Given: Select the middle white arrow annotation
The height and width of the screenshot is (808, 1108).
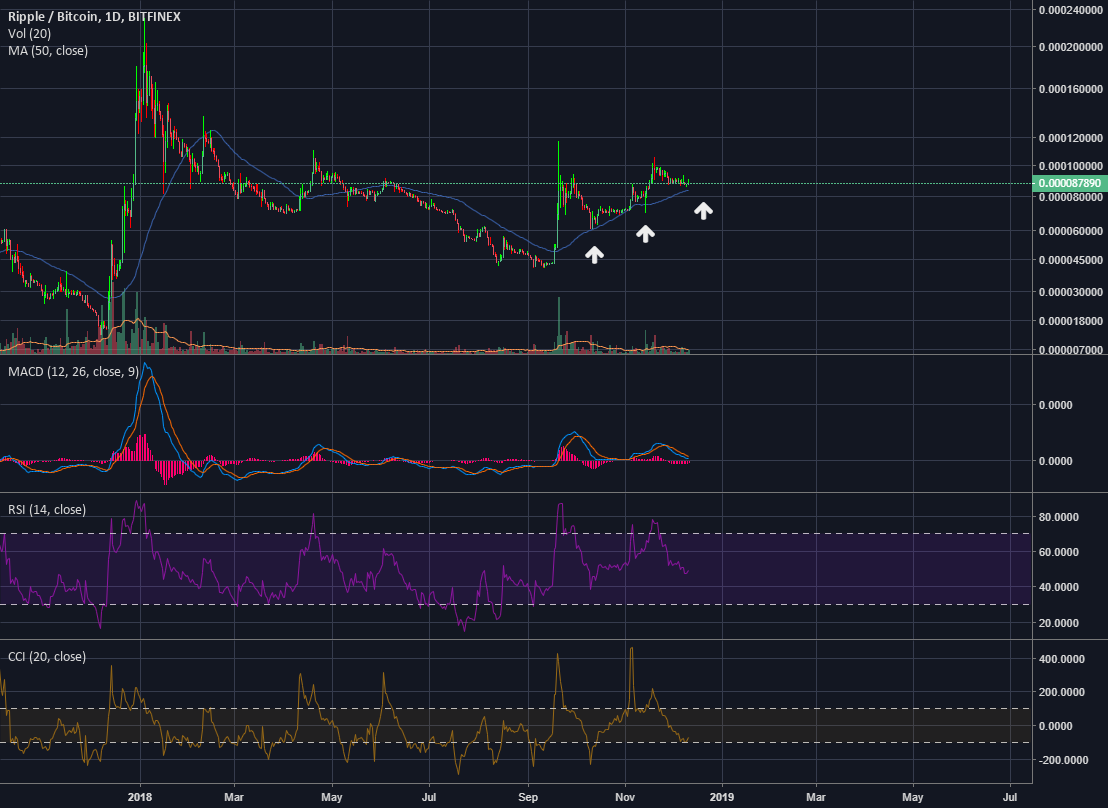Looking at the screenshot, I should pos(646,234).
